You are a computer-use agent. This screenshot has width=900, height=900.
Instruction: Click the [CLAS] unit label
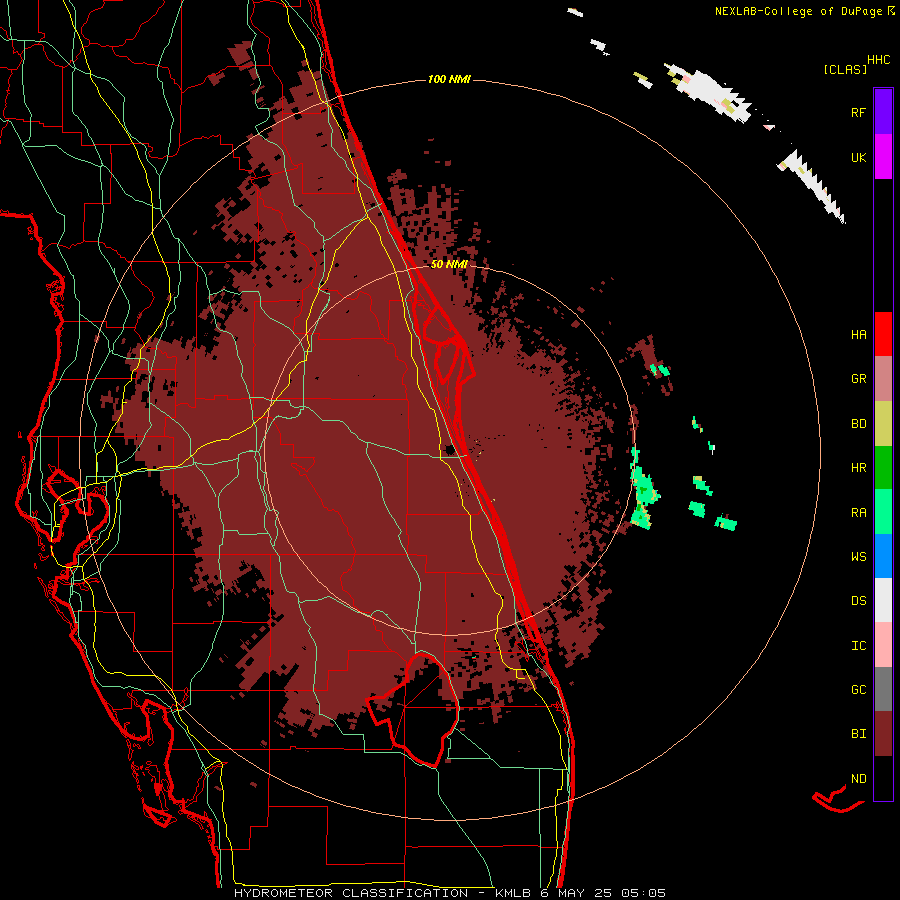(x=845, y=70)
